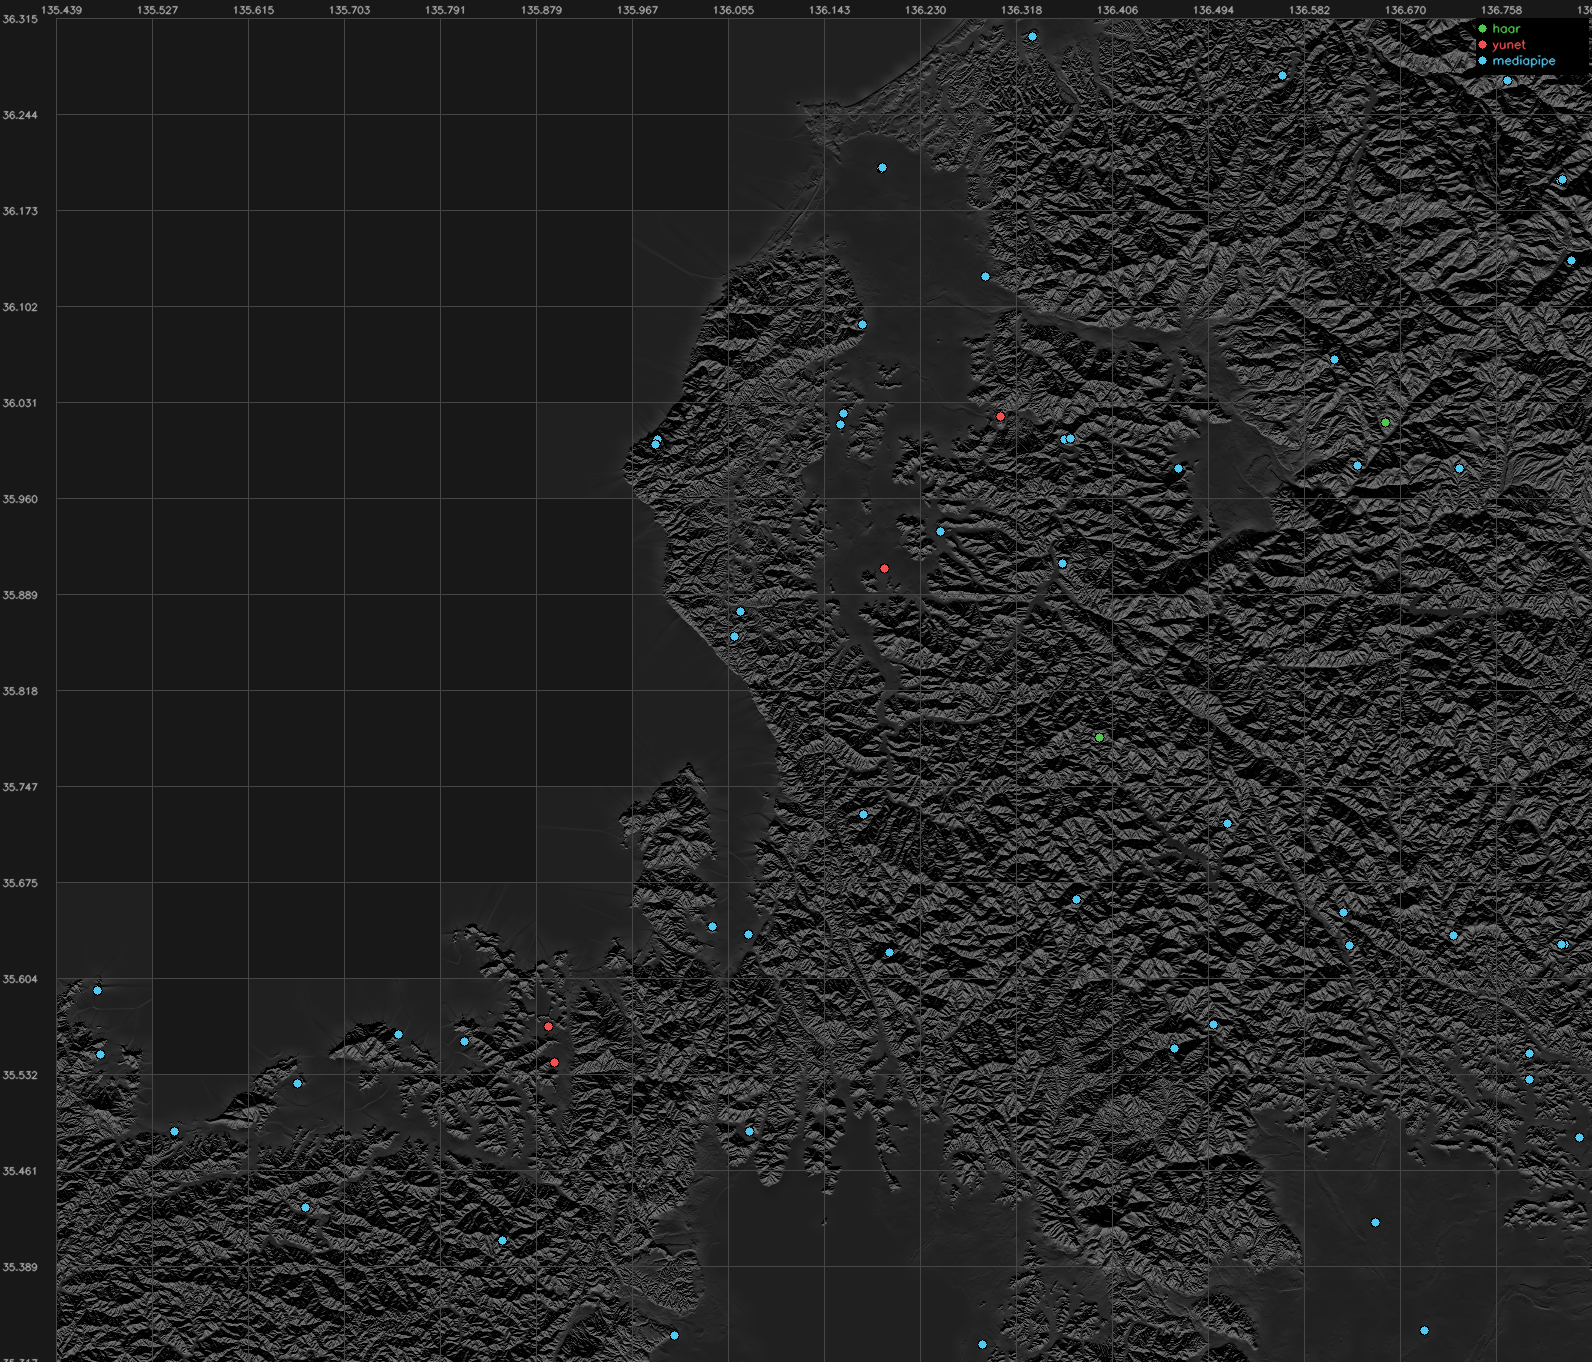This screenshot has height=1362, width=1592.
Task: Click latitude tick label 36.173
Action: [20, 211]
